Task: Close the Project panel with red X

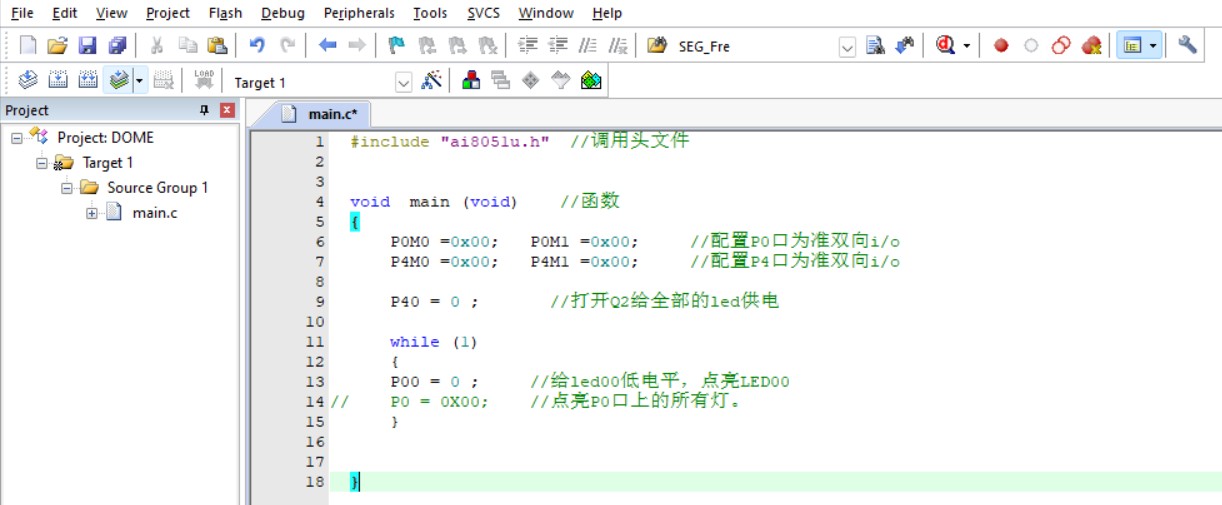Action: click(227, 110)
